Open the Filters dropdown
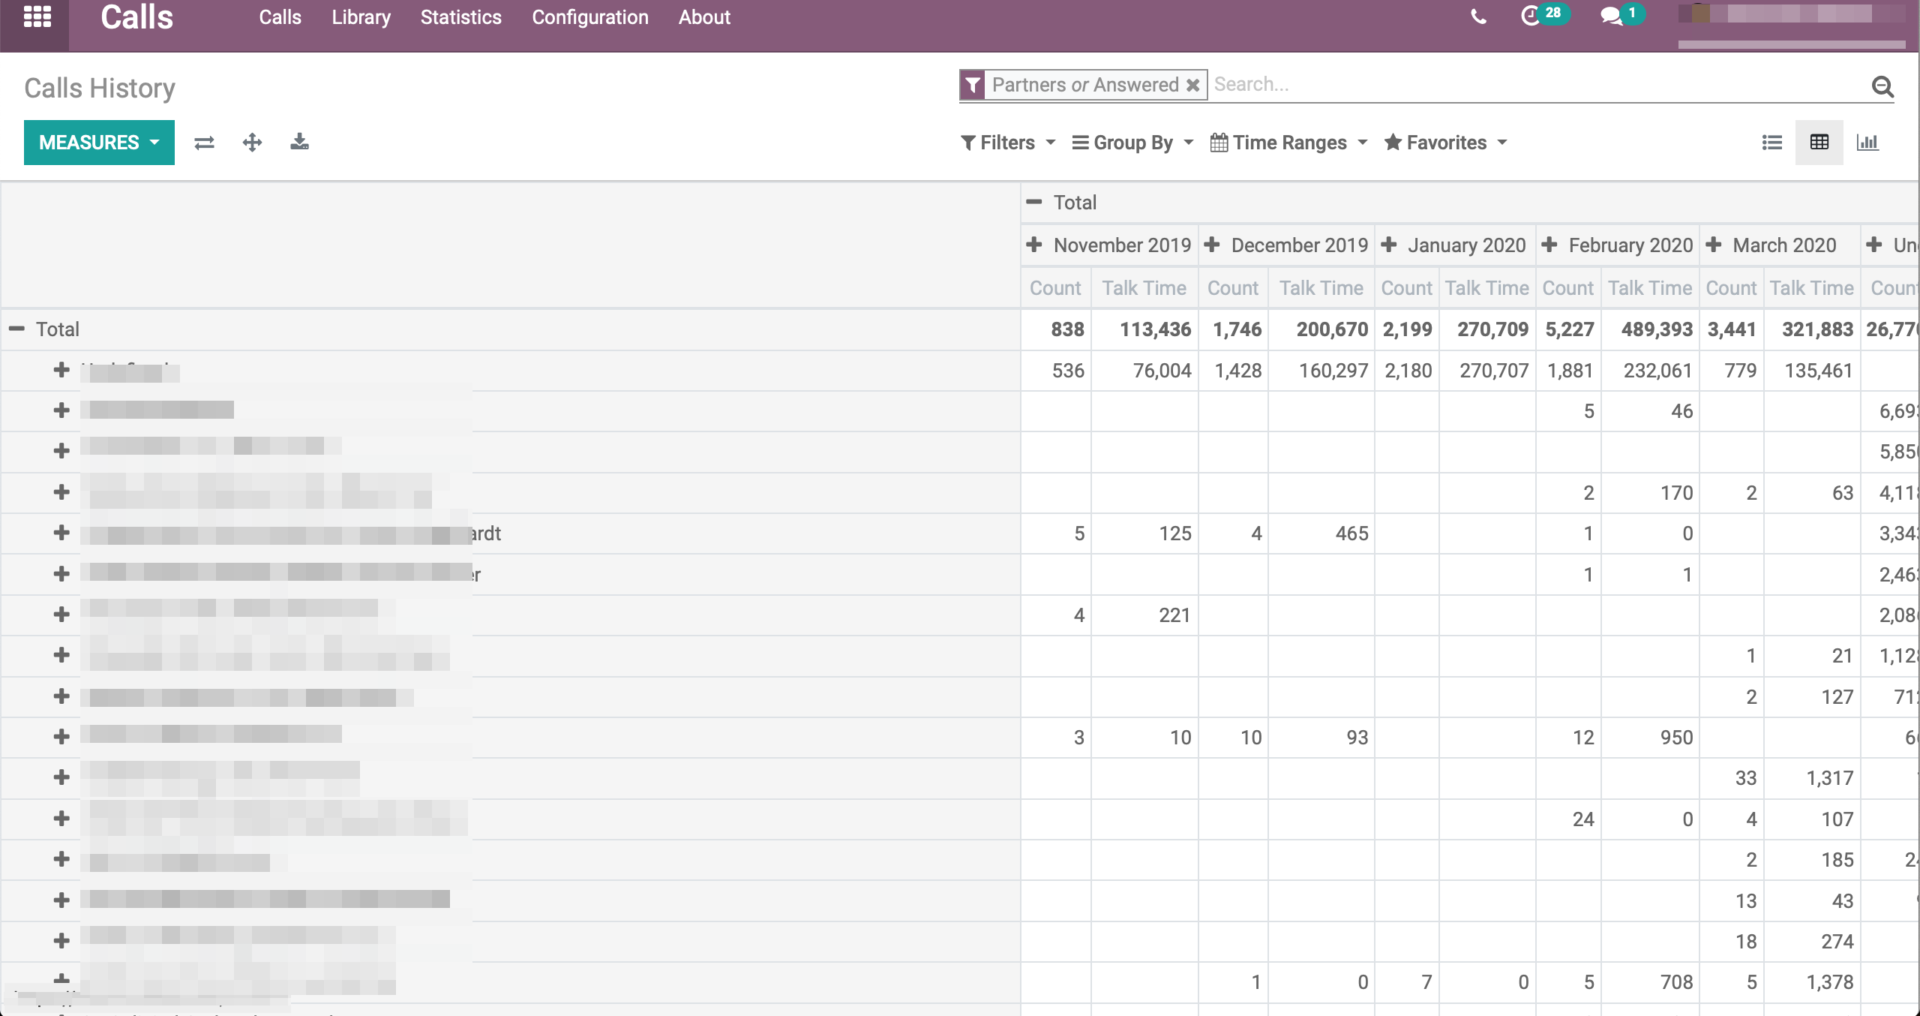The height and width of the screenshot is (1016, 1920). [1008, 143]
